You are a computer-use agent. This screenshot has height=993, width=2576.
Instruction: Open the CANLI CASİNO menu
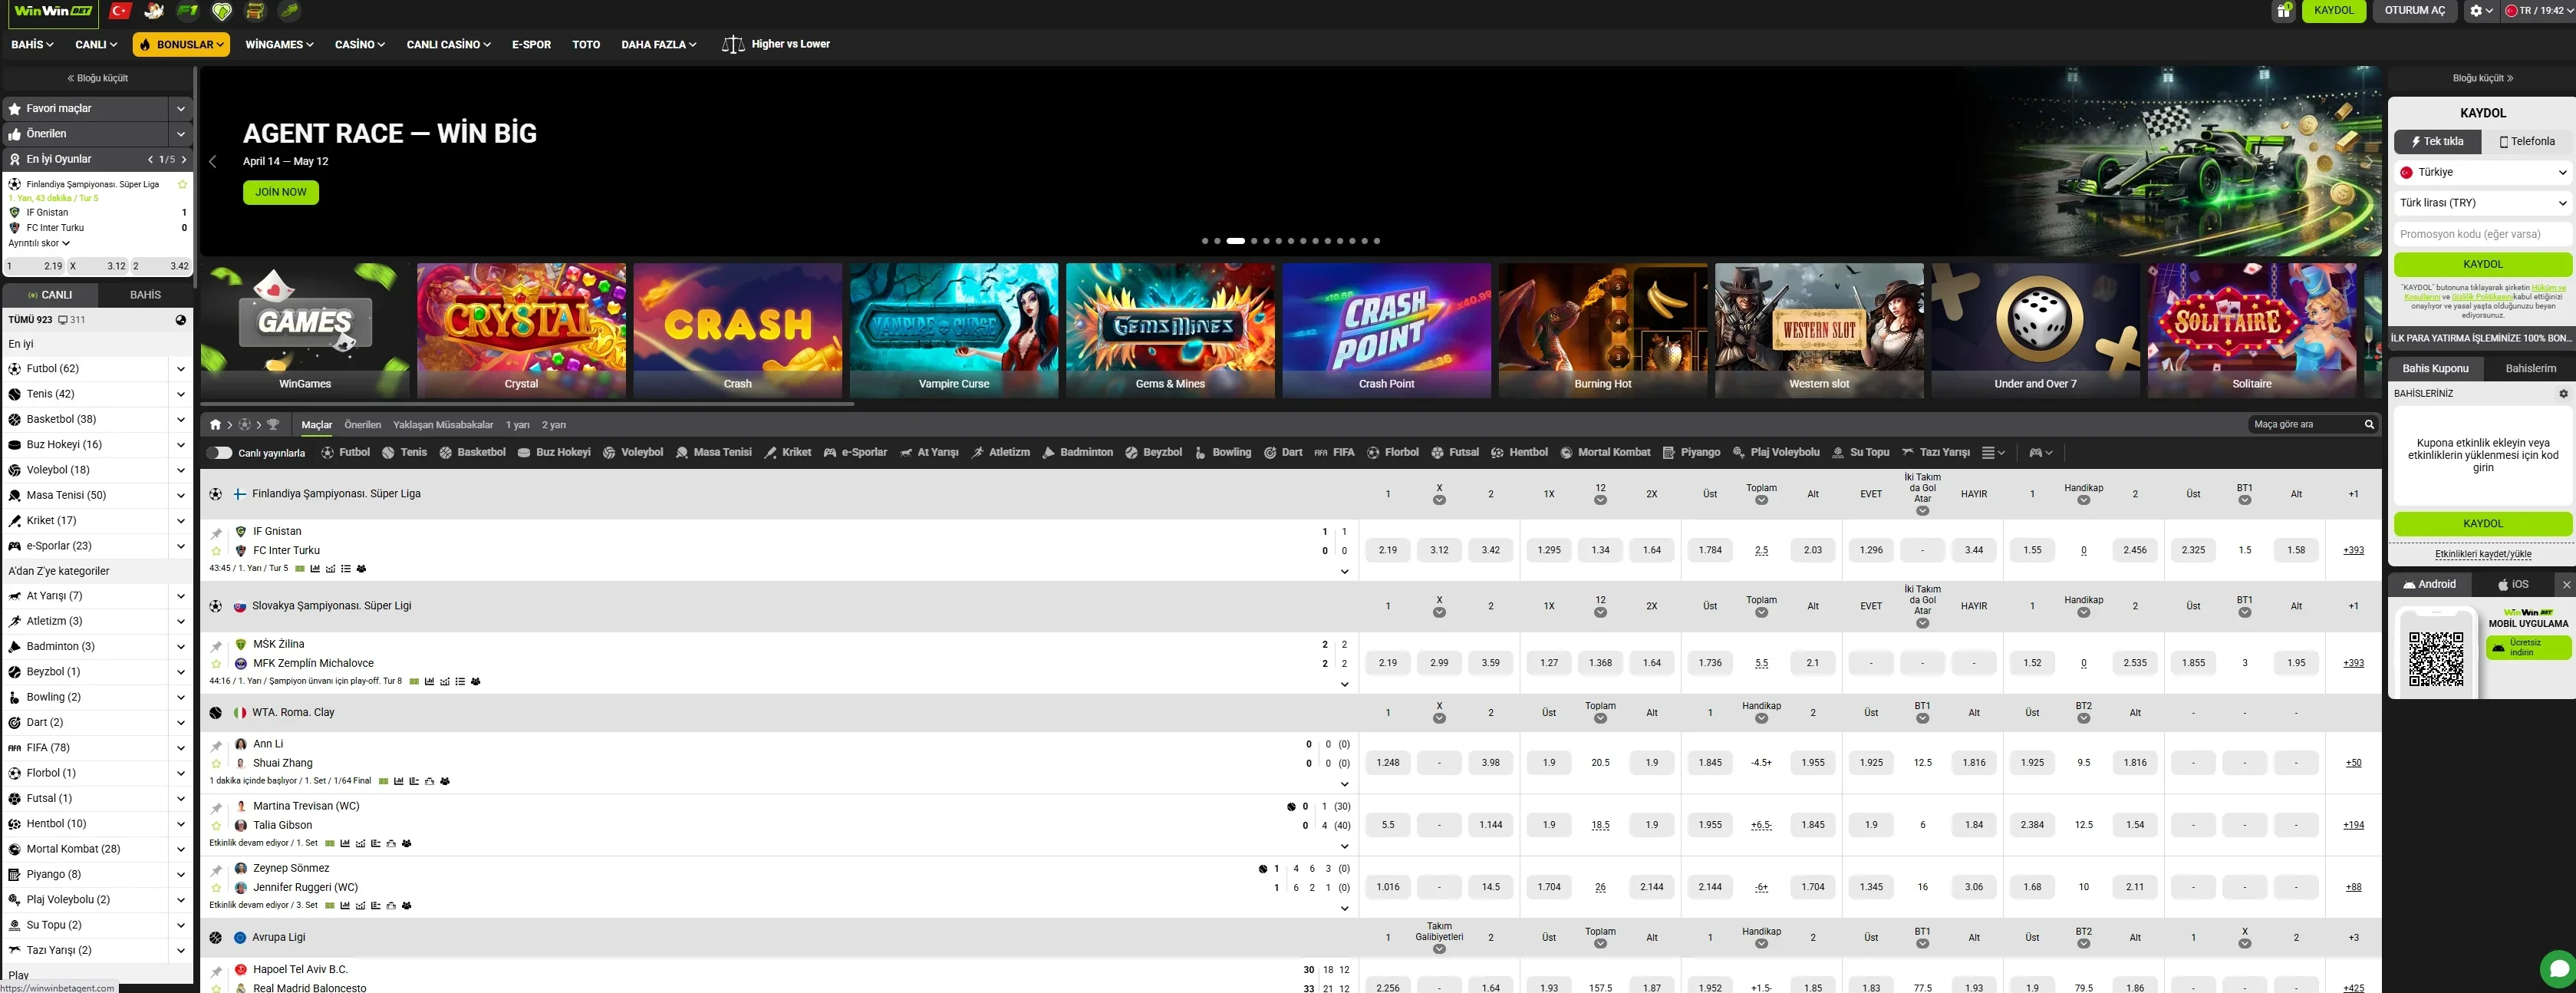point(448,45)
